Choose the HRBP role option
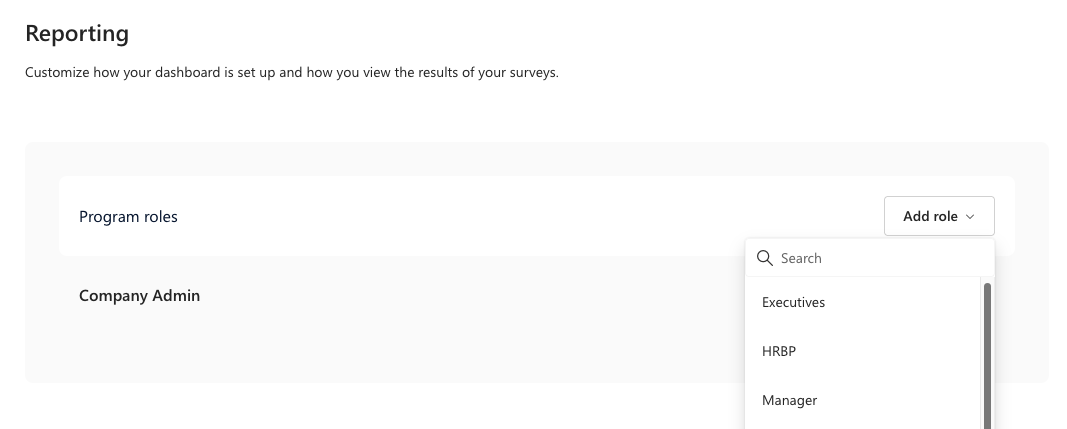The width and height of the screenshot is (1067, 429). point(779,351)
